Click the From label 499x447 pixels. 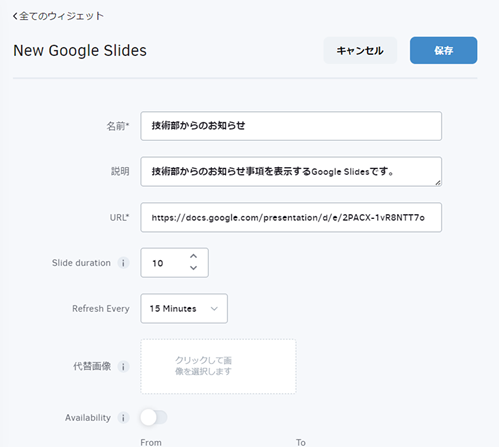coord(151,442)
